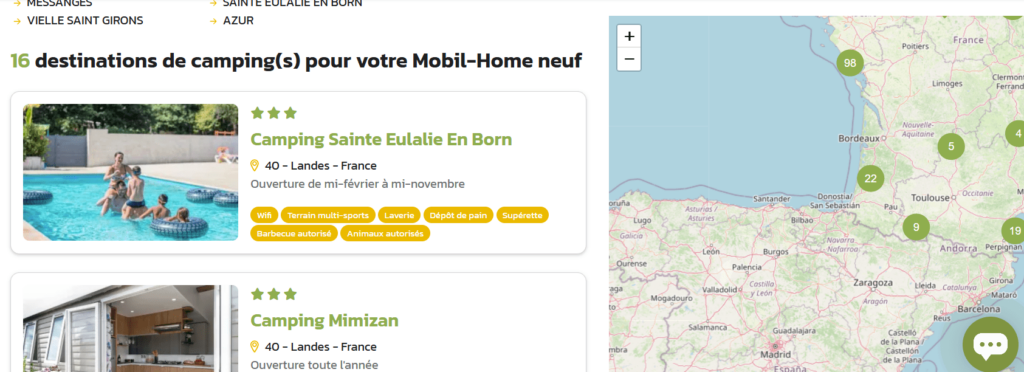Open the mobile-home kitchen photo thumbnail
The image size is (1024, 372).
click(131, 328)
